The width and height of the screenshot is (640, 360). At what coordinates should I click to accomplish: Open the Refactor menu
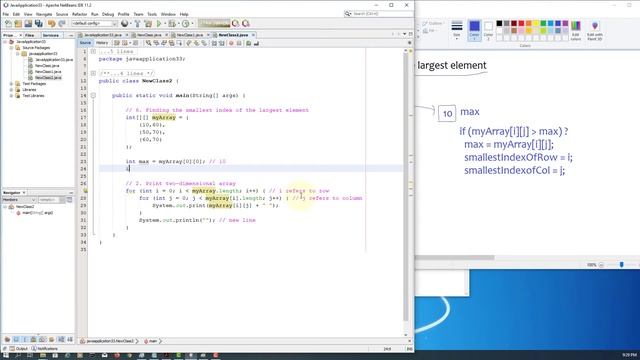[x=80, y=14]
